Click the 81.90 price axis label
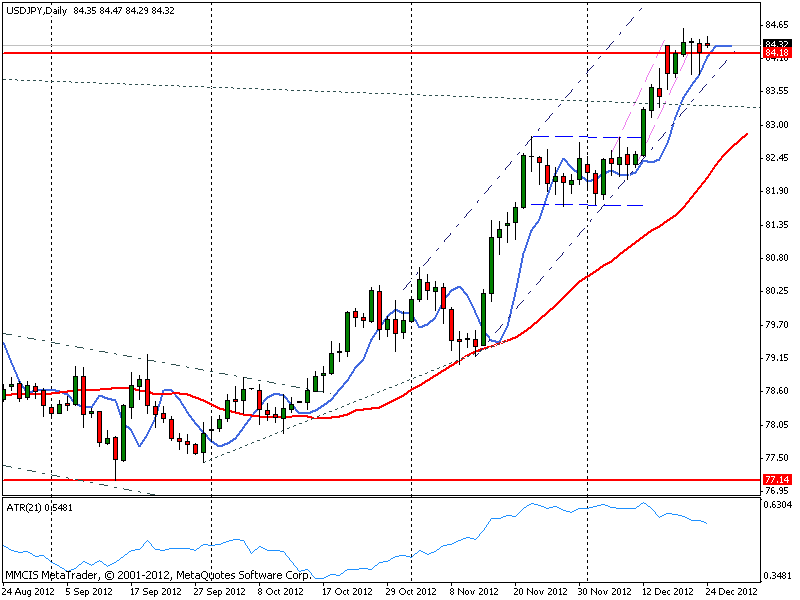This screenshot has height=600, width=800. pos(777,191)
